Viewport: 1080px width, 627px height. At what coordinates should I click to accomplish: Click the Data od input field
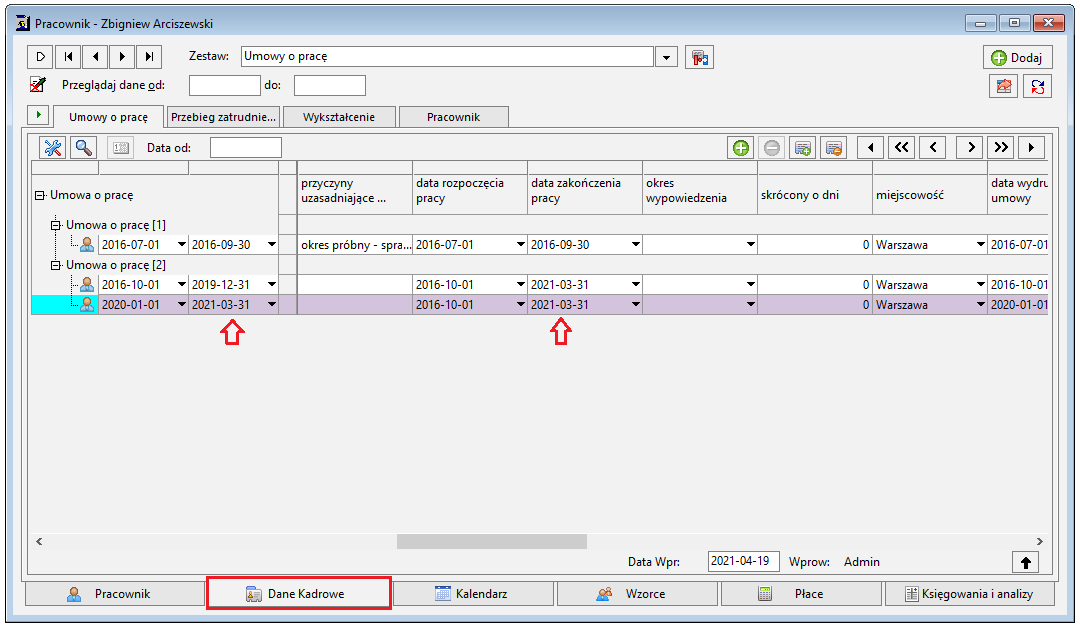click(246, 147)
